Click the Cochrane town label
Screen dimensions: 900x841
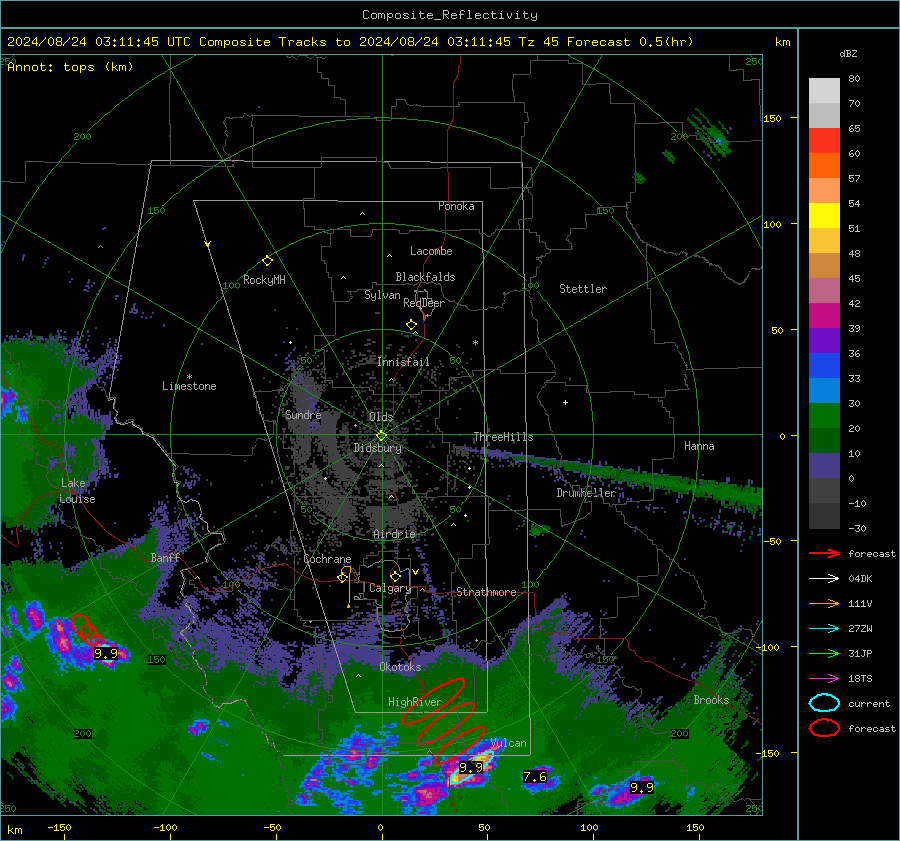(x=327, y=559)
